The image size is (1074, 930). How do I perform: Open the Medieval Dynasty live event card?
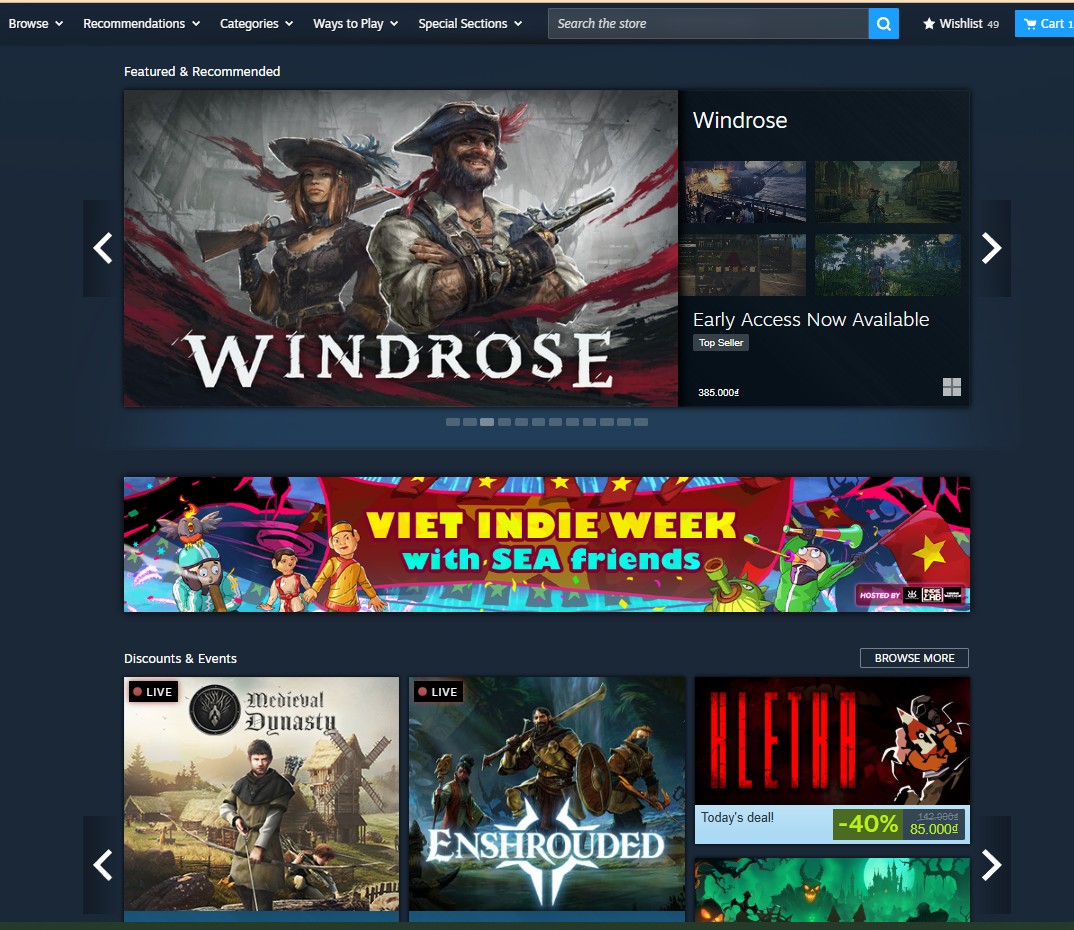tap(261, 799)
